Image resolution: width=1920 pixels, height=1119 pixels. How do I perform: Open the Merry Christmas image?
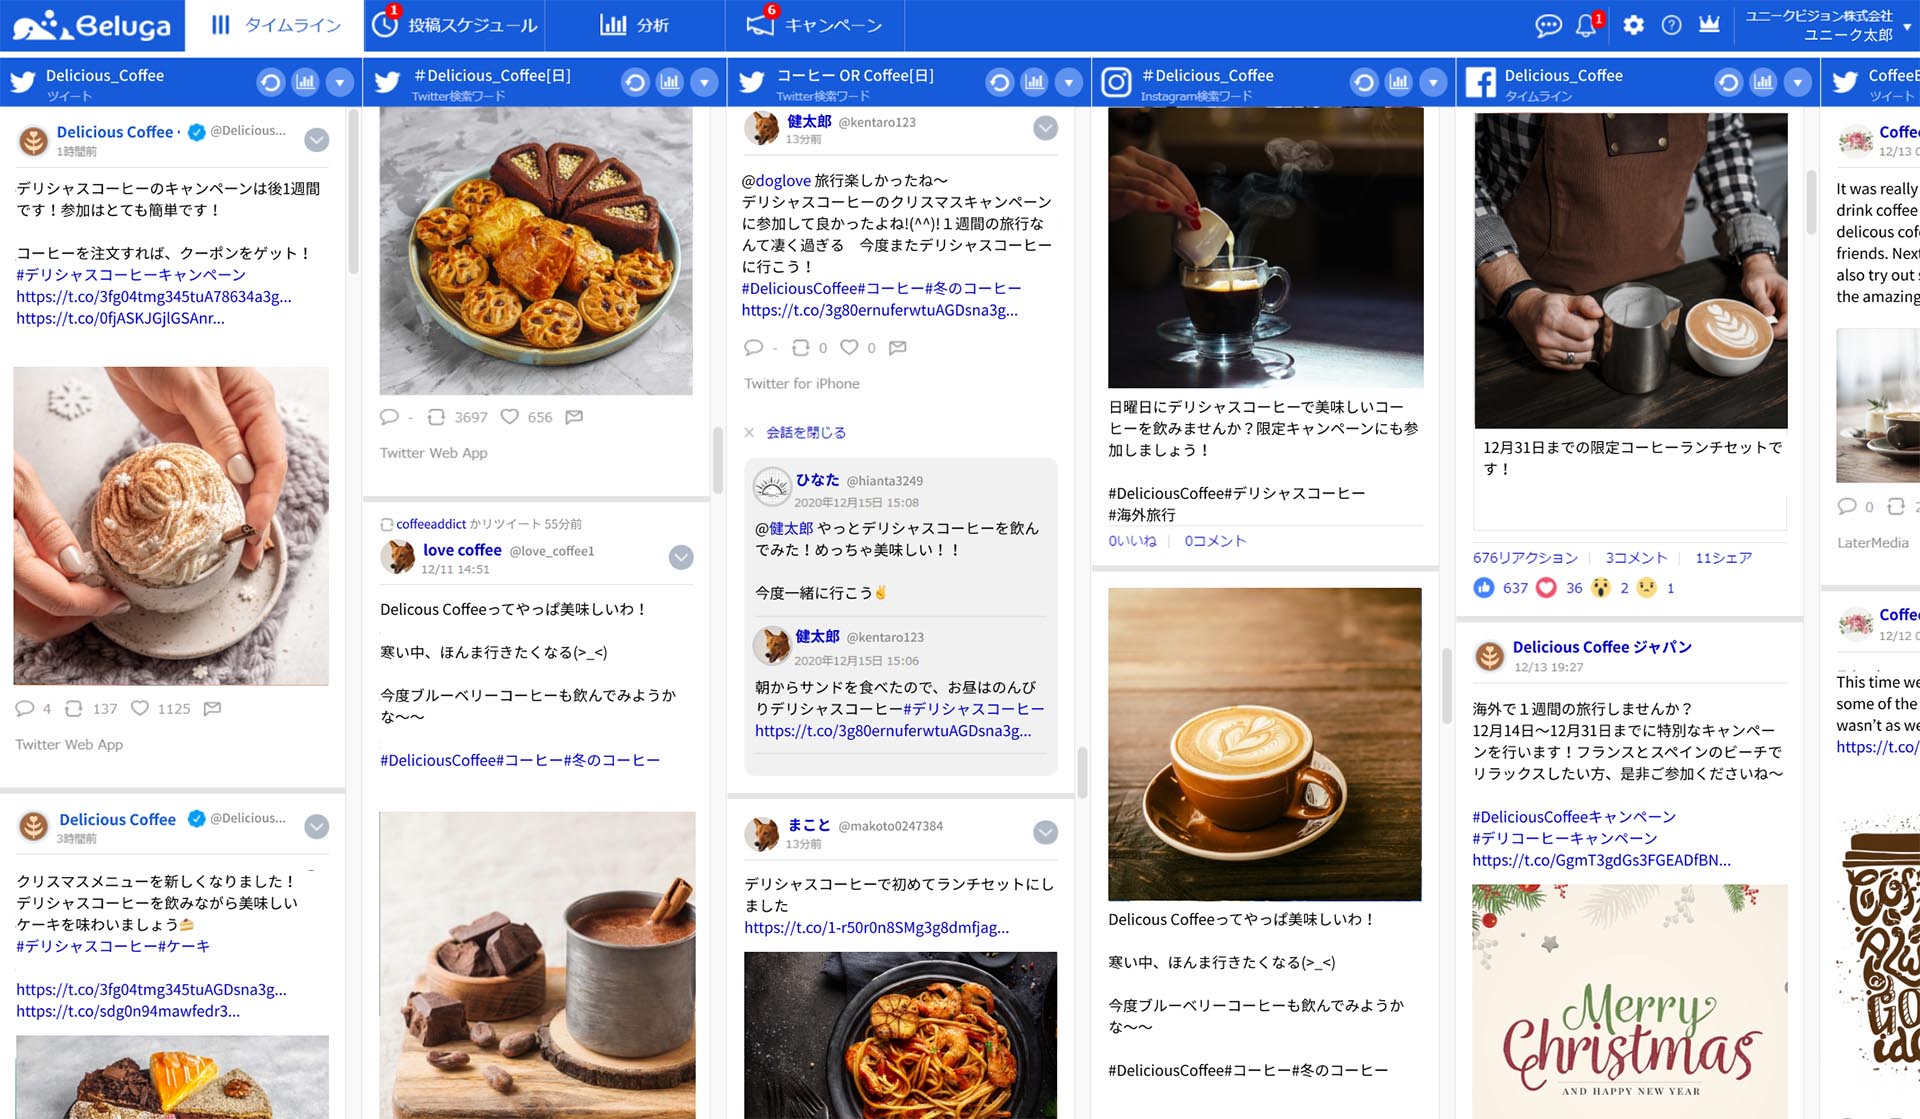click(1630, 1001)
